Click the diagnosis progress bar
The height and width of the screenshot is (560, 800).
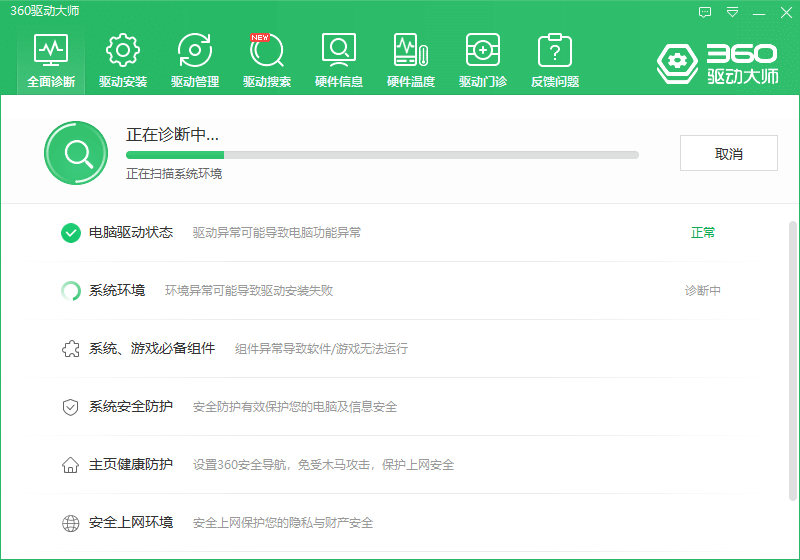tap(382, 155)
